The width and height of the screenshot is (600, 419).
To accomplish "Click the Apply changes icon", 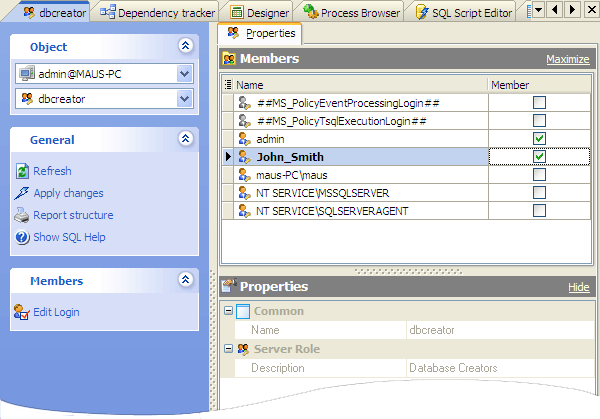I will tap(23, 193).
